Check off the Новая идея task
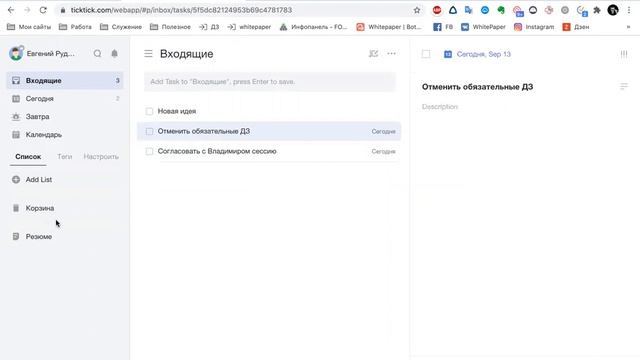This screenshot has height=360, width=640. 149,111
